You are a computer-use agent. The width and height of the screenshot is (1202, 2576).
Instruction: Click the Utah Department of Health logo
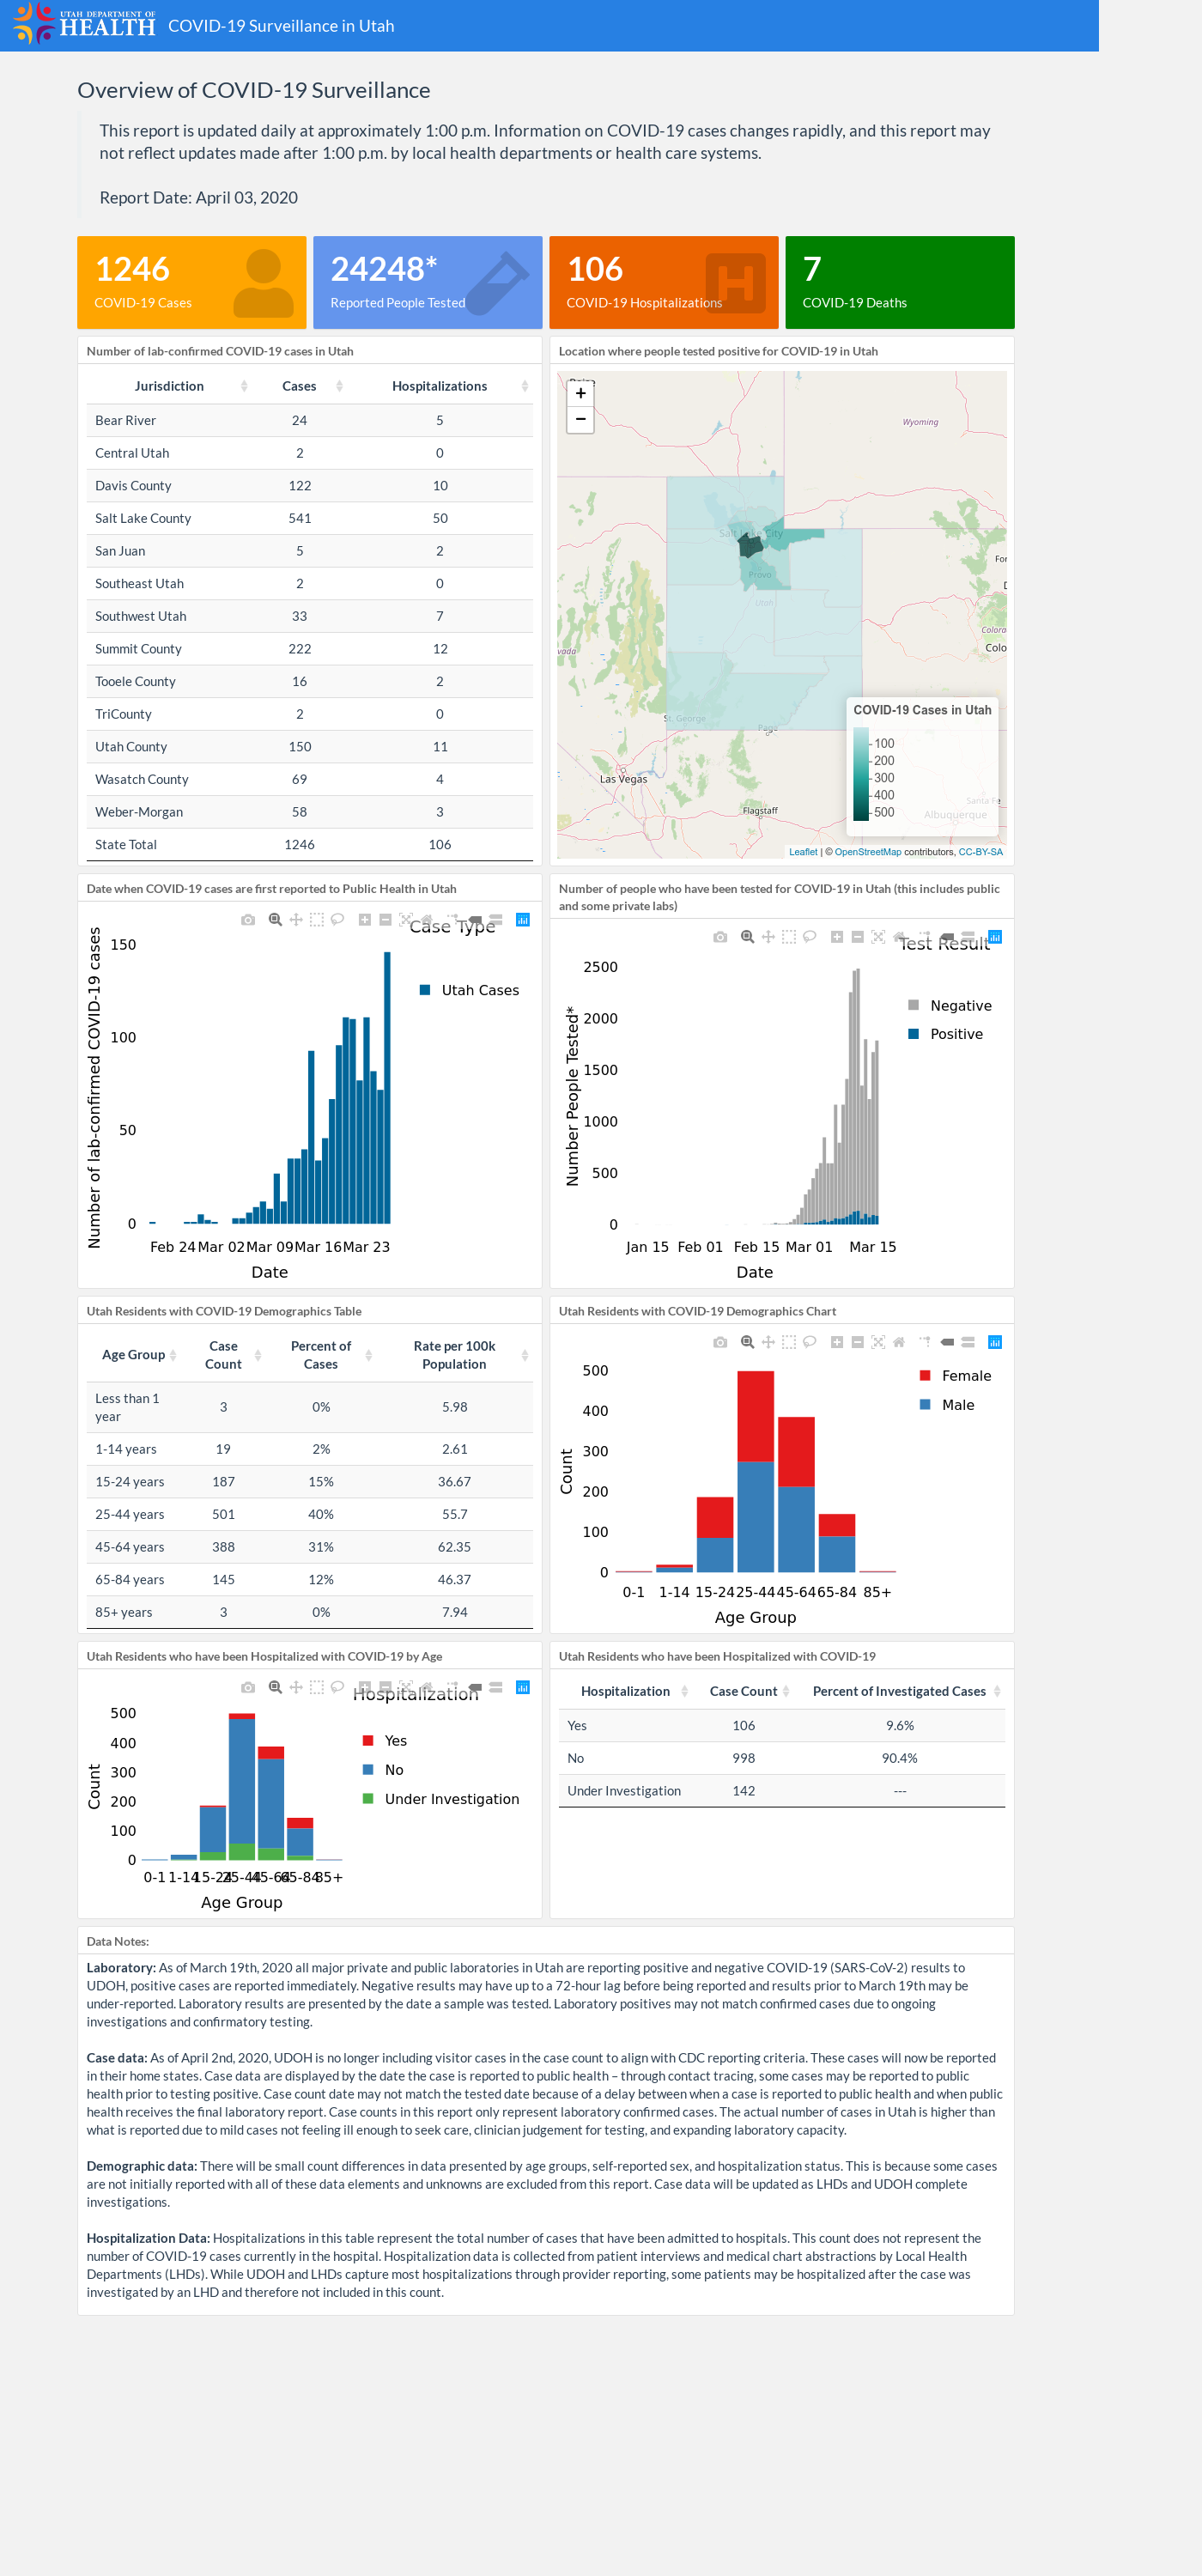pyautogui.click(x=84, y=24)
